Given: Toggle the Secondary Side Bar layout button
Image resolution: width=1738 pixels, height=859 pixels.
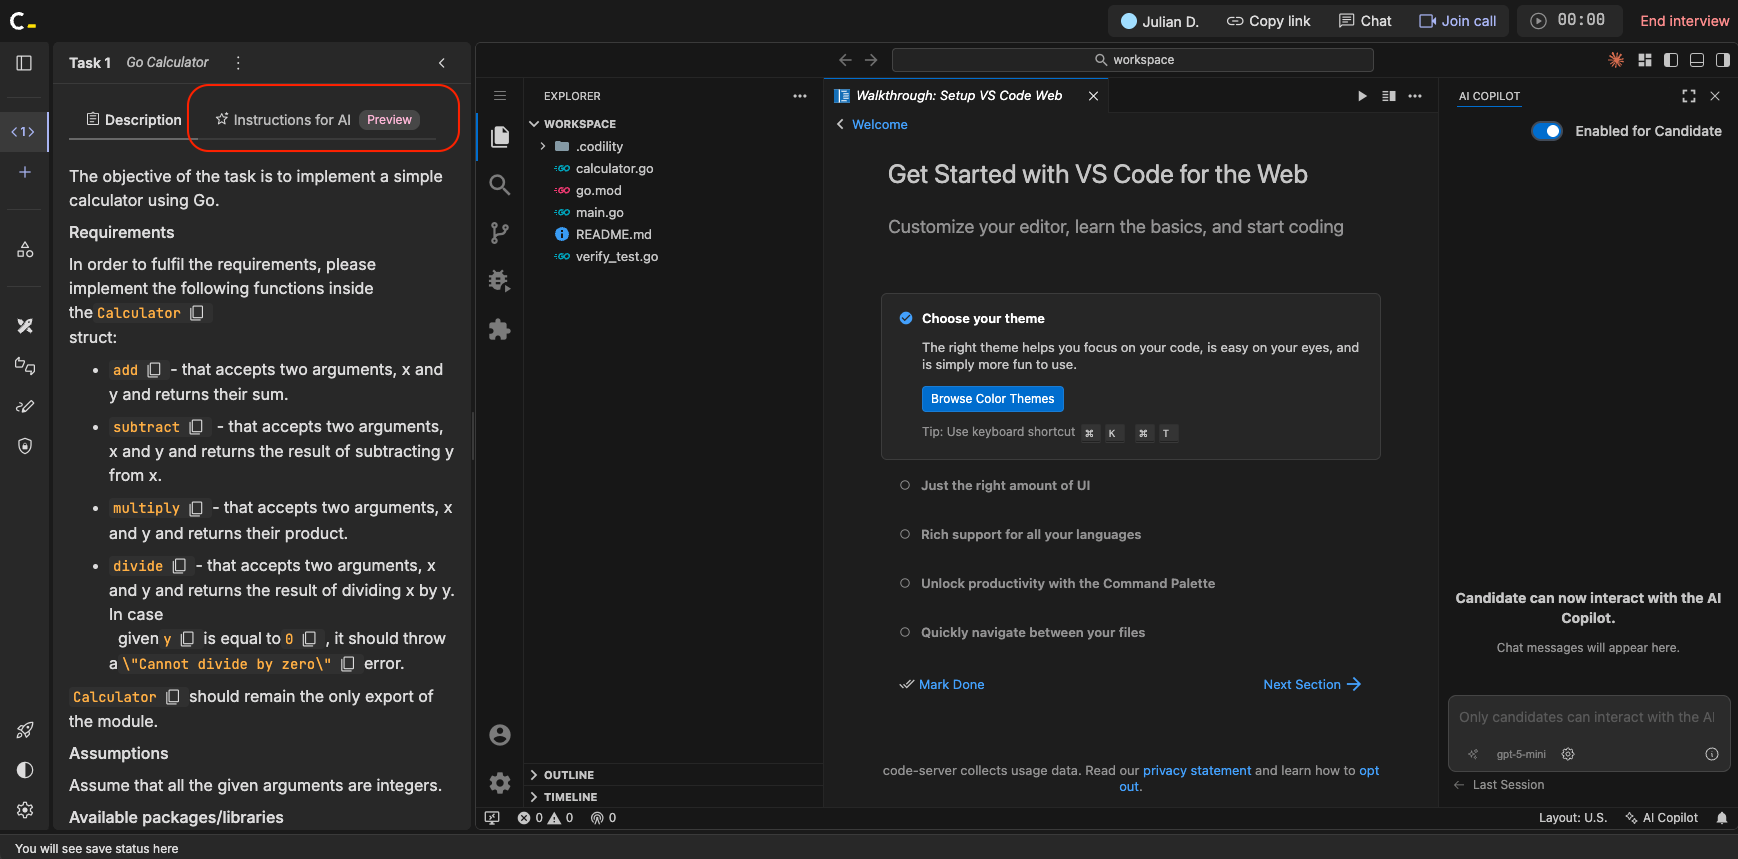Looking at the screenshot, I should coord(1723,60).
